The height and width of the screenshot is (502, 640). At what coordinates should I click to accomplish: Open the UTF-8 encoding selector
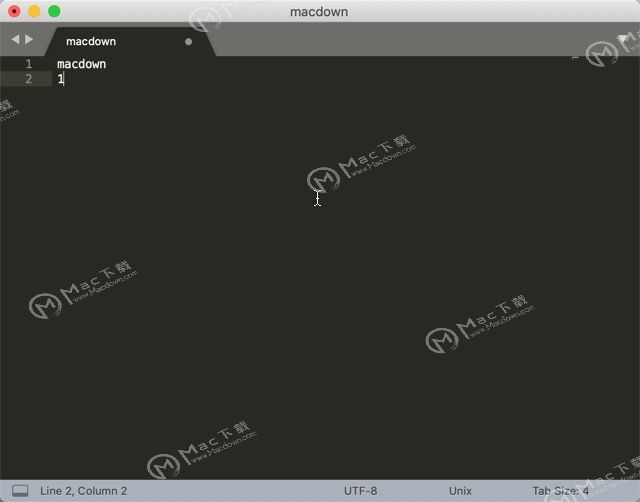point(360,491)
